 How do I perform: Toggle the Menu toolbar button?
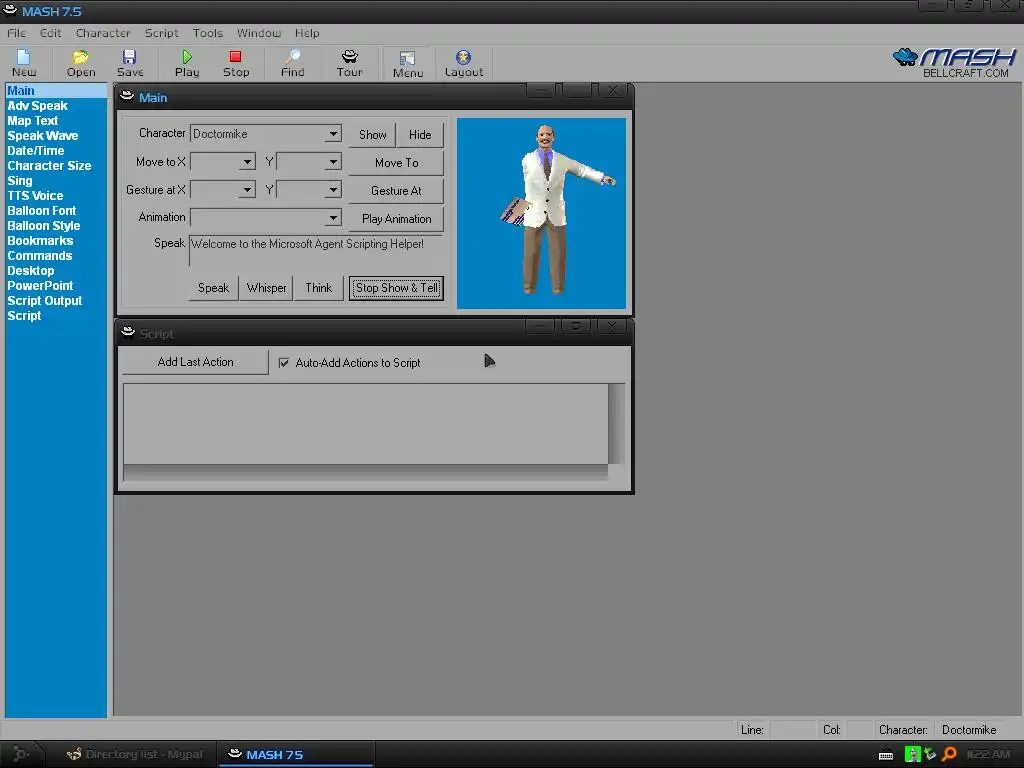click(408, 64)
